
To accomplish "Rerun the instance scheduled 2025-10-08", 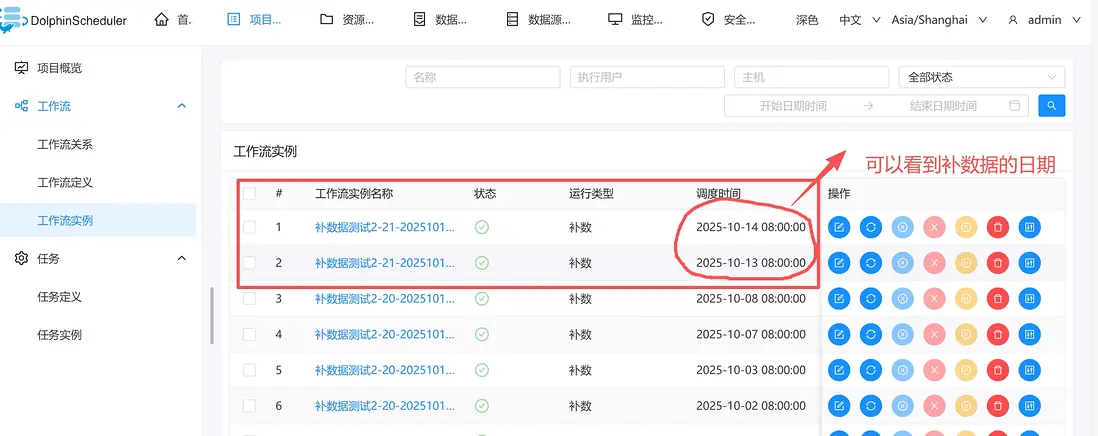I will pos(870,299).
